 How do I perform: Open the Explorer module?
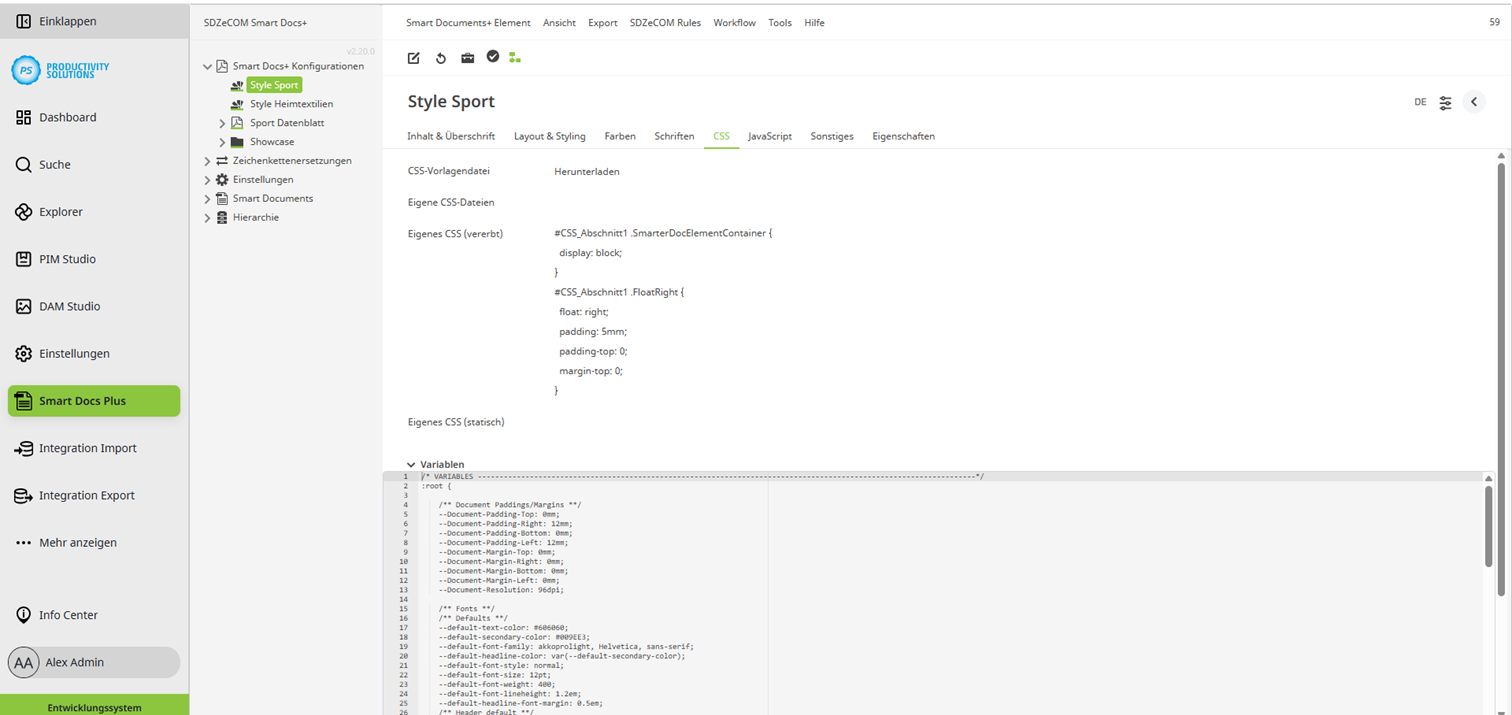click(x=94, y=212)
